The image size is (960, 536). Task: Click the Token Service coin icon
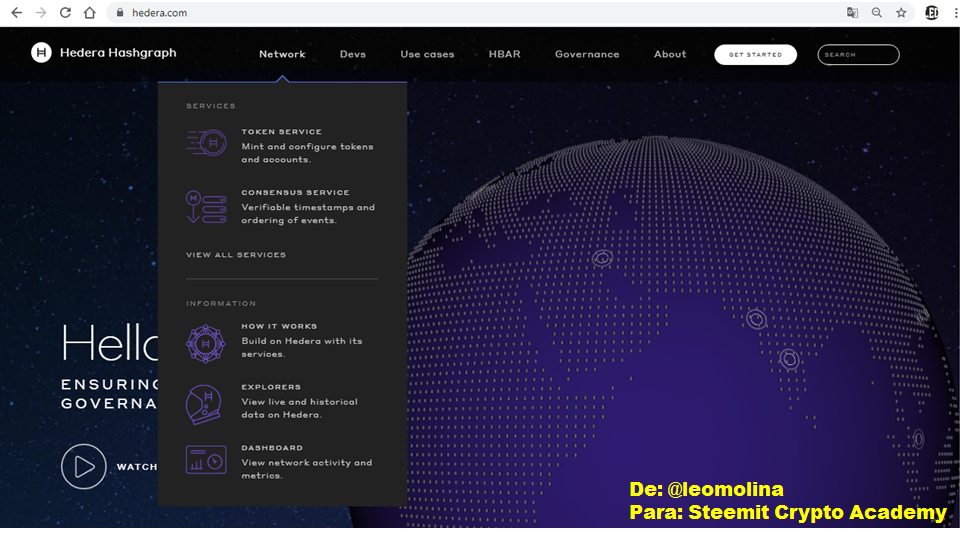206,143
